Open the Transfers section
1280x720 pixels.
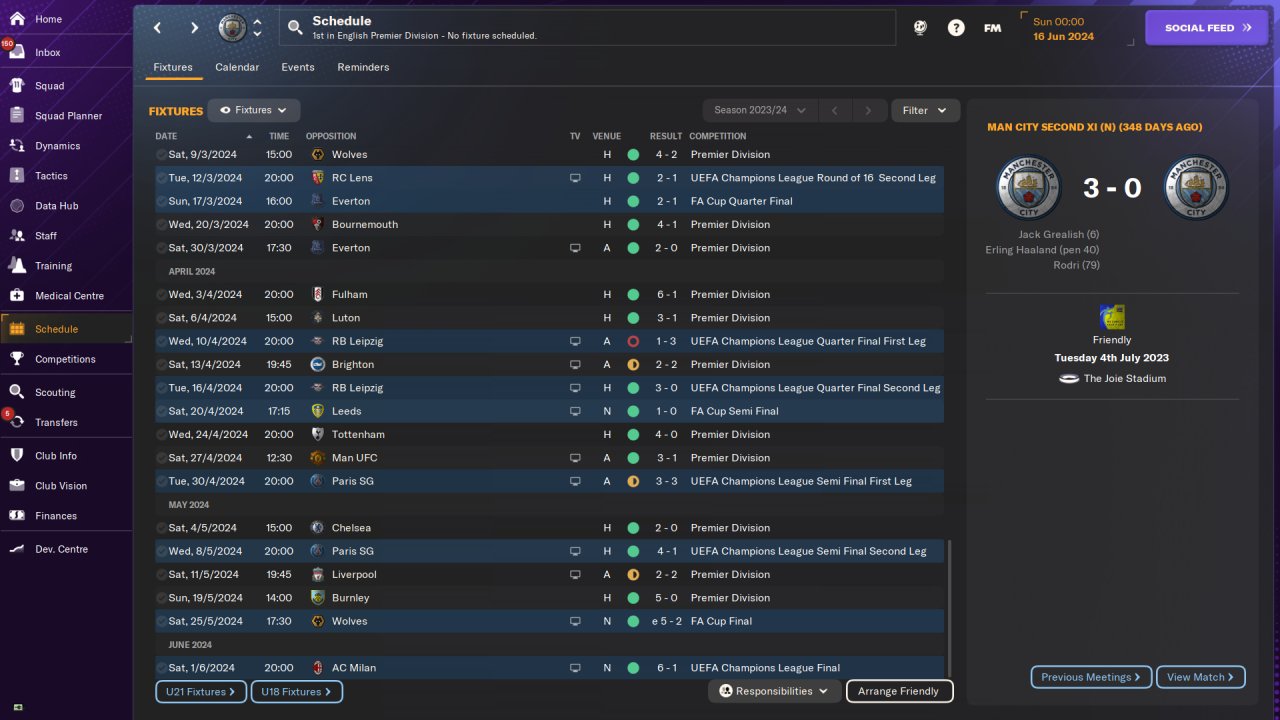56,423
